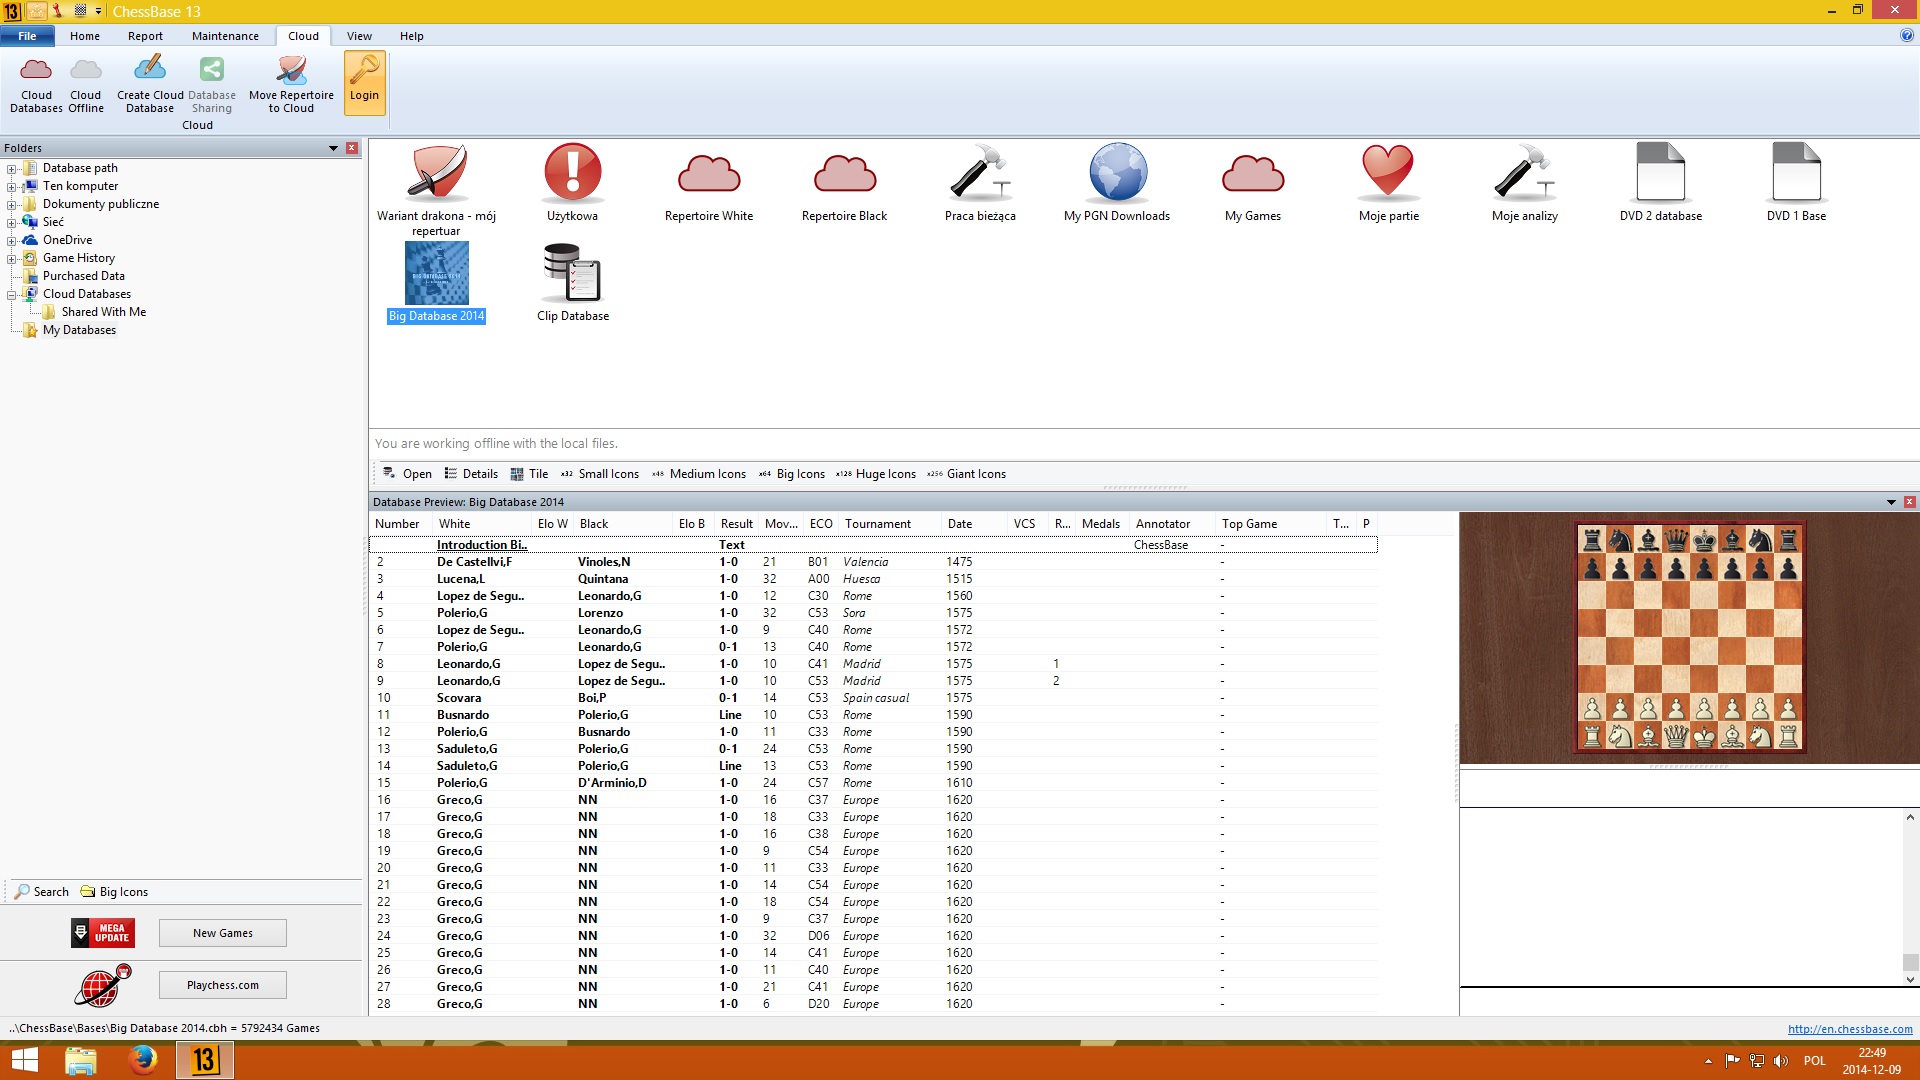Screen dimensions: 1920x1080
Task: Switch view to Huge Icons
Action: tap(876, 474)
